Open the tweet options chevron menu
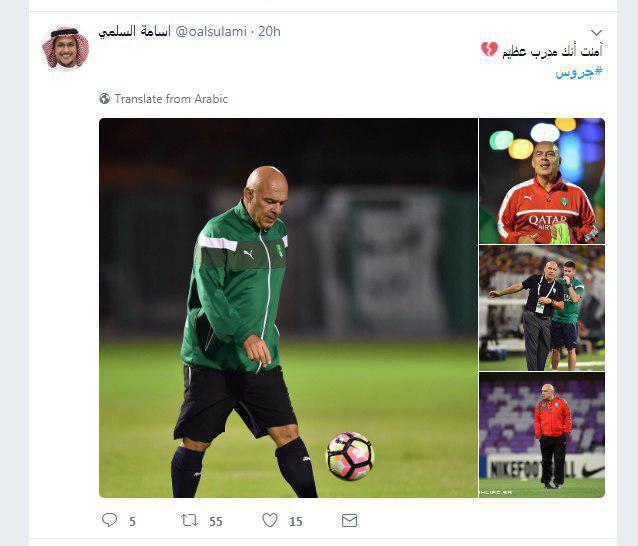The image size is (638, 546). pos(596,32)
